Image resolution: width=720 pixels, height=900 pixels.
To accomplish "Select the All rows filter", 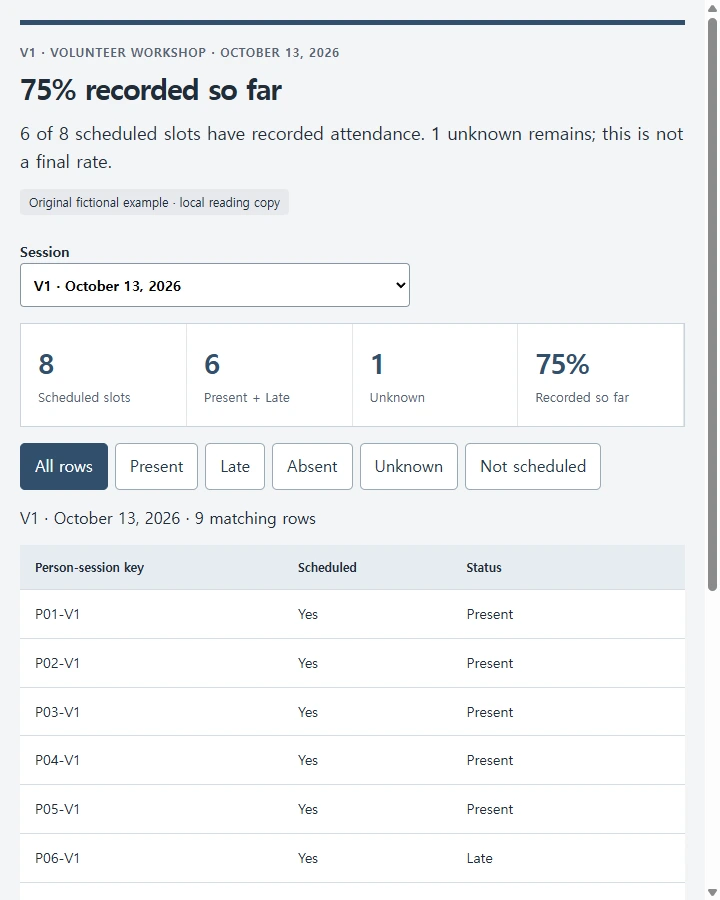I will [x=64, y=466].
